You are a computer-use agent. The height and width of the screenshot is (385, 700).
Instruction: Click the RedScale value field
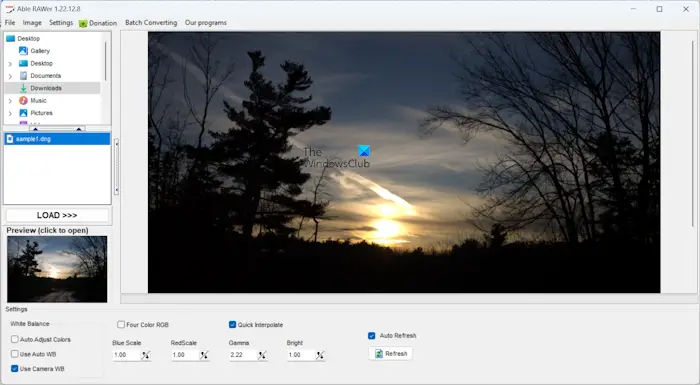click(x=185, y=355)
